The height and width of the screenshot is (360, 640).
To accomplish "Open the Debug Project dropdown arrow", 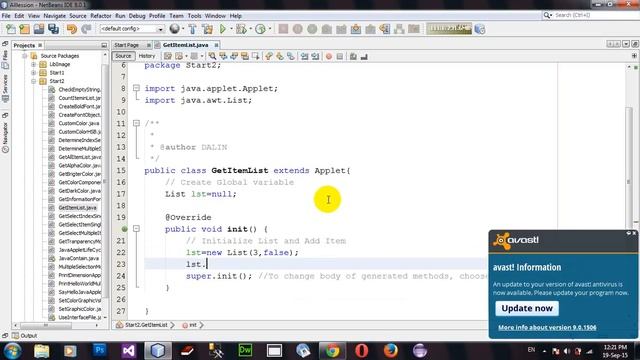I will pos(250,29).
